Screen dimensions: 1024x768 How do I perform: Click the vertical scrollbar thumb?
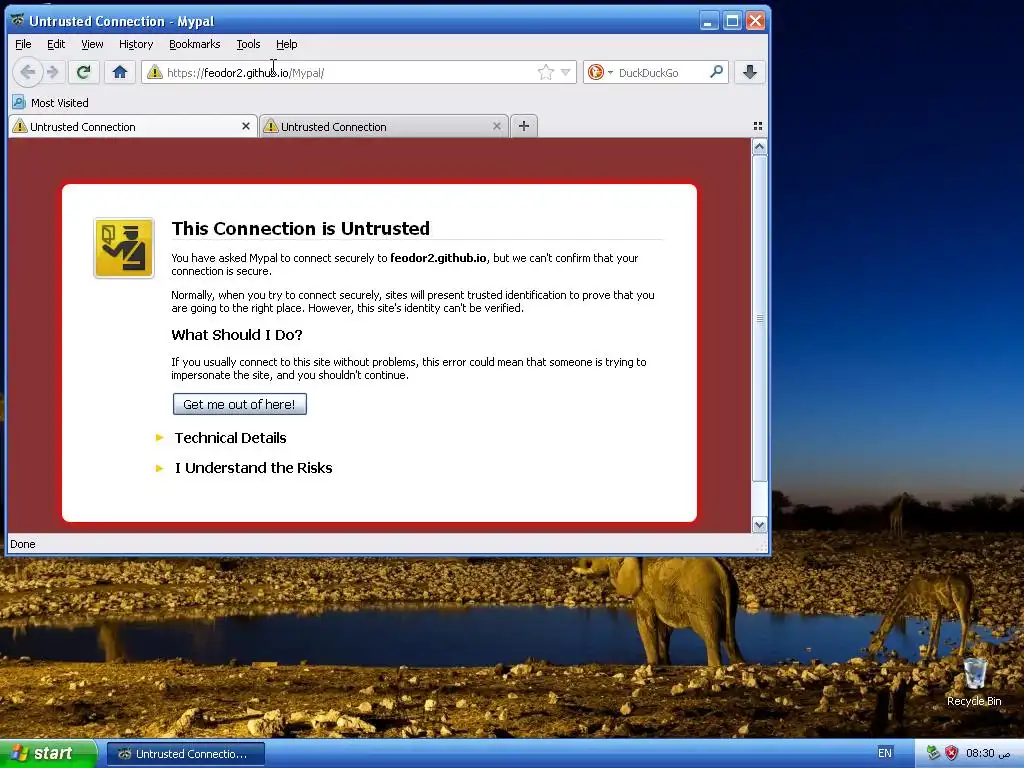(x=759, y=319)
